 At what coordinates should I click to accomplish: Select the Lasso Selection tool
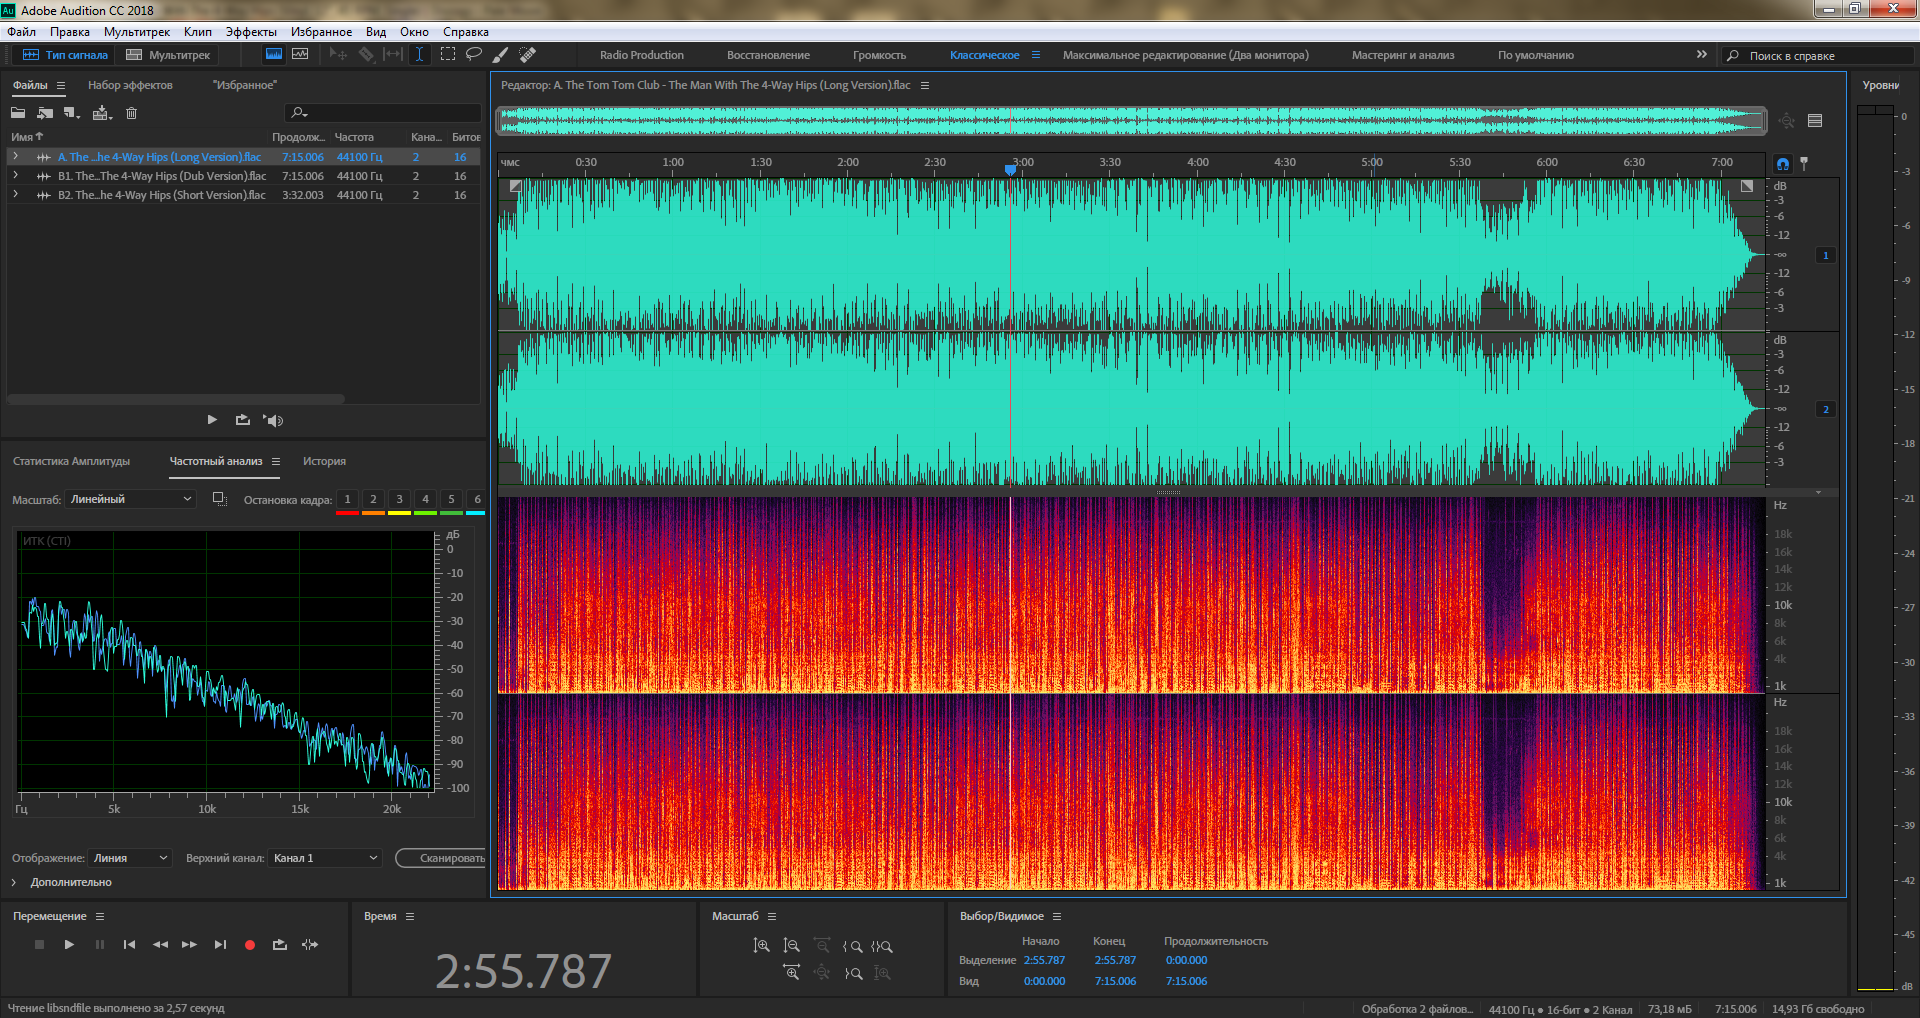[x=474, y=55]
